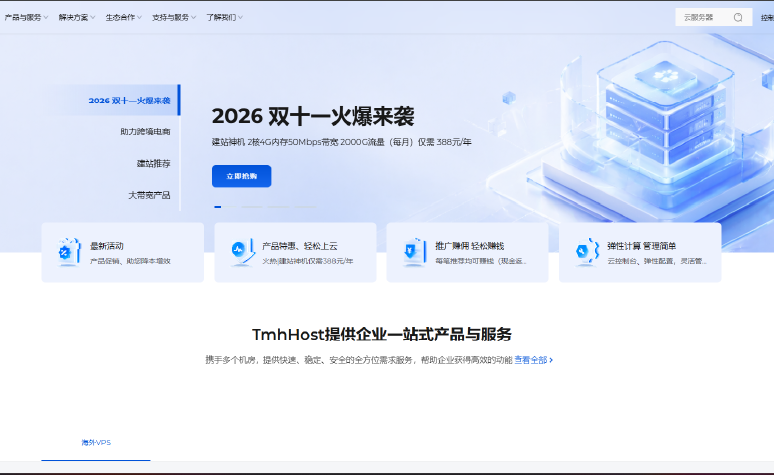
Task: Click the 弹性计算 管理简单 card title
Action: 642,246
